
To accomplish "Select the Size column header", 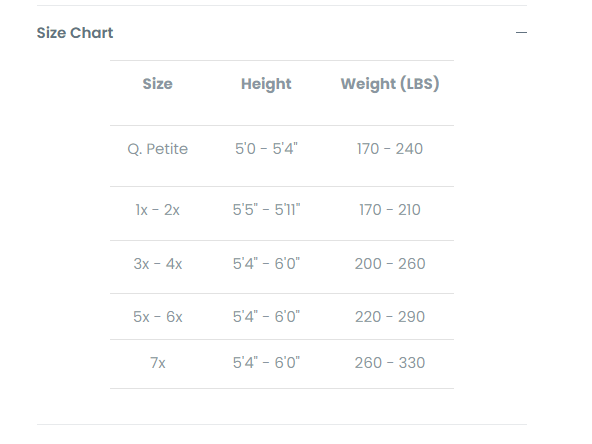I will coord(157,84).
